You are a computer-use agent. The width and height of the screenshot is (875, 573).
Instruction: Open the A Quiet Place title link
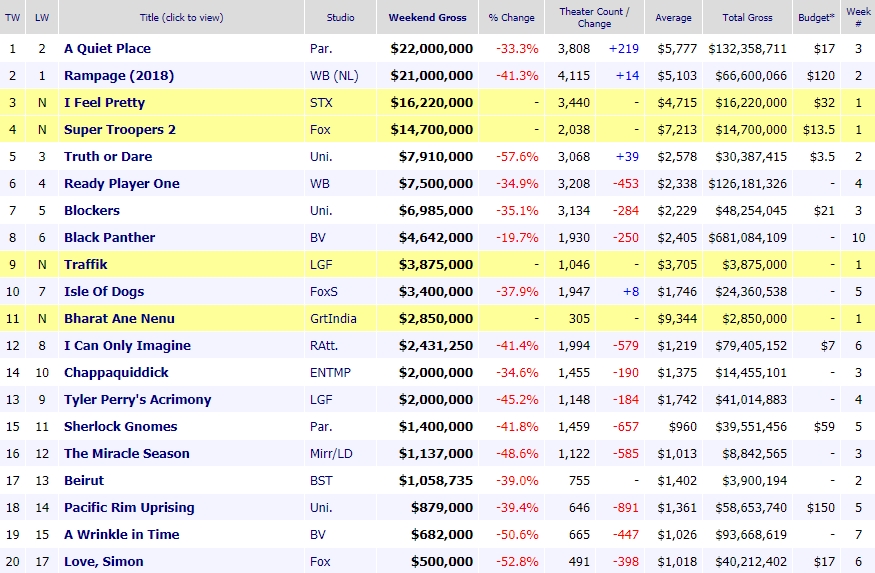[x=107, y=49]
